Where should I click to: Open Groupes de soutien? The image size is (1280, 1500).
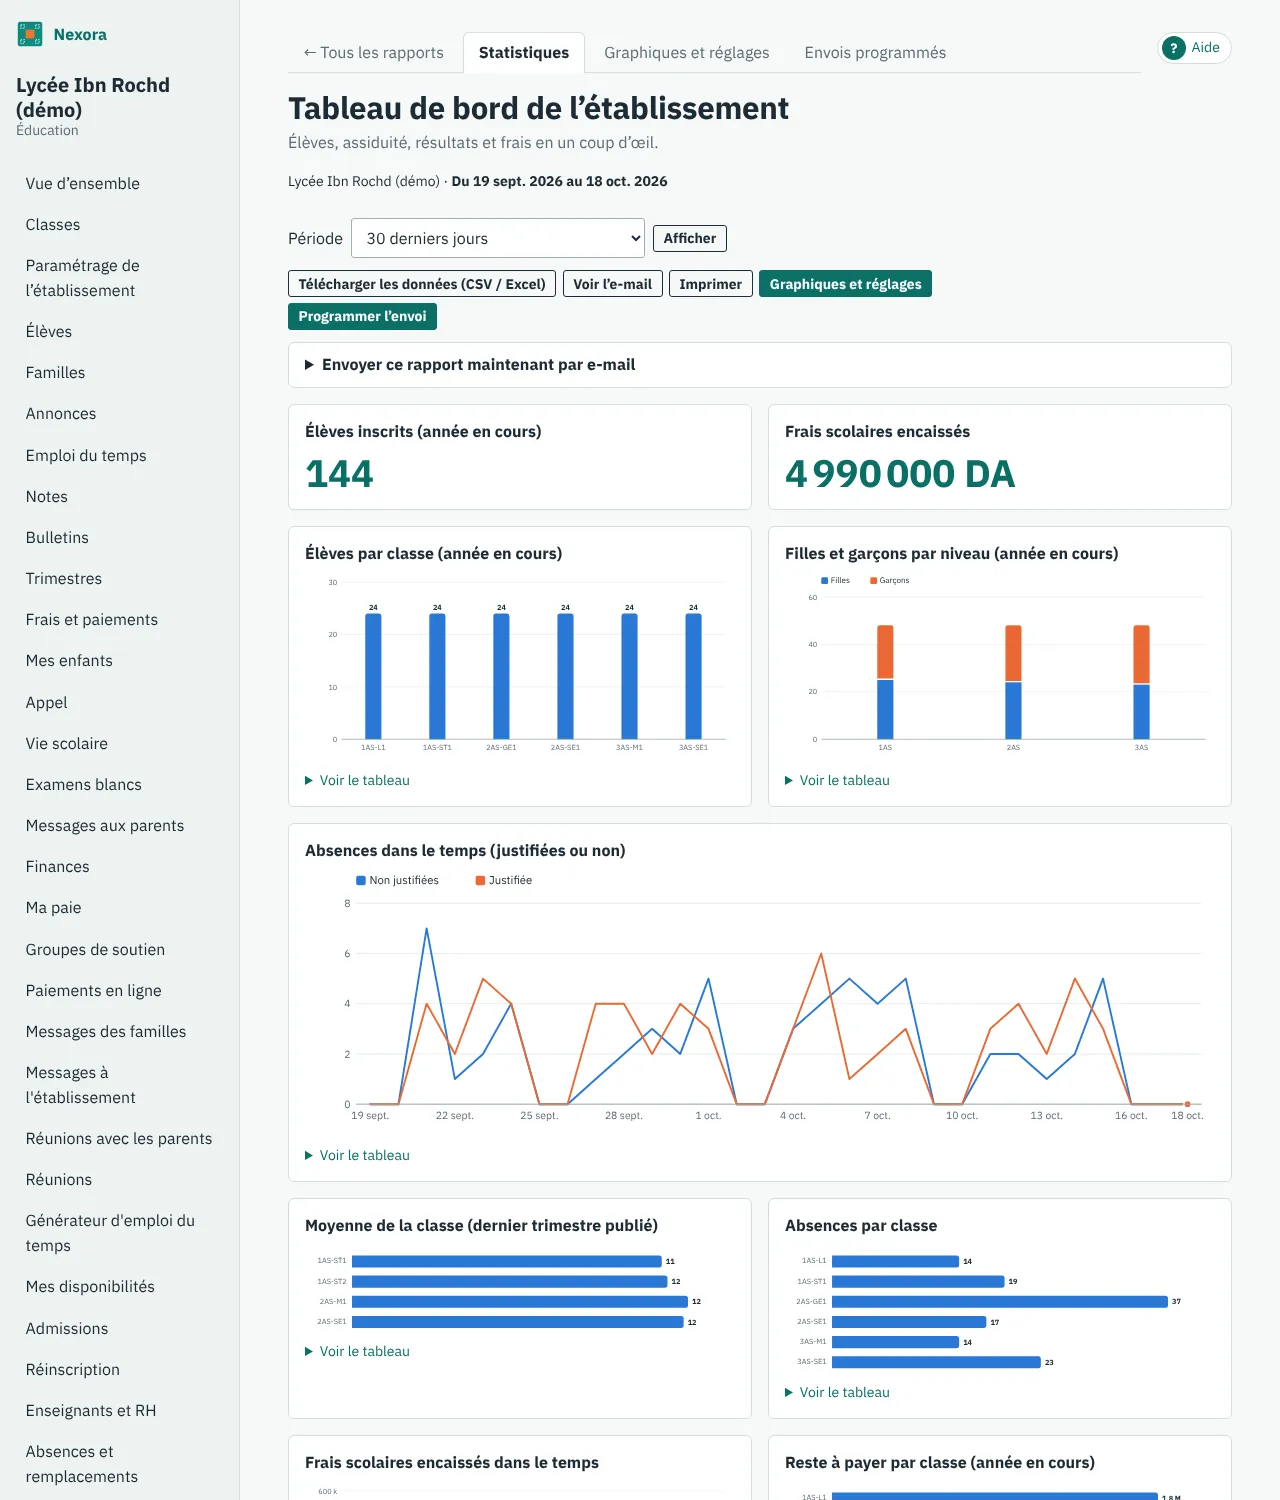pyautogui.click(x=95, y=949)
